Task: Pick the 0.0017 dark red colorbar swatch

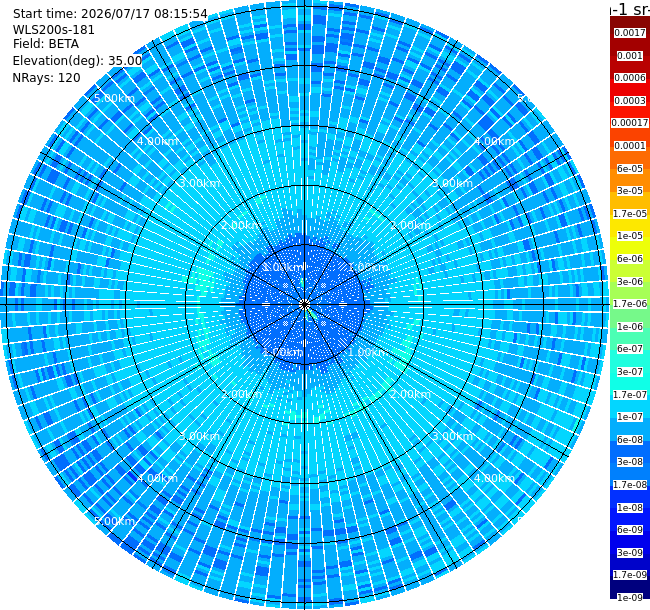Action: (630, 33)
